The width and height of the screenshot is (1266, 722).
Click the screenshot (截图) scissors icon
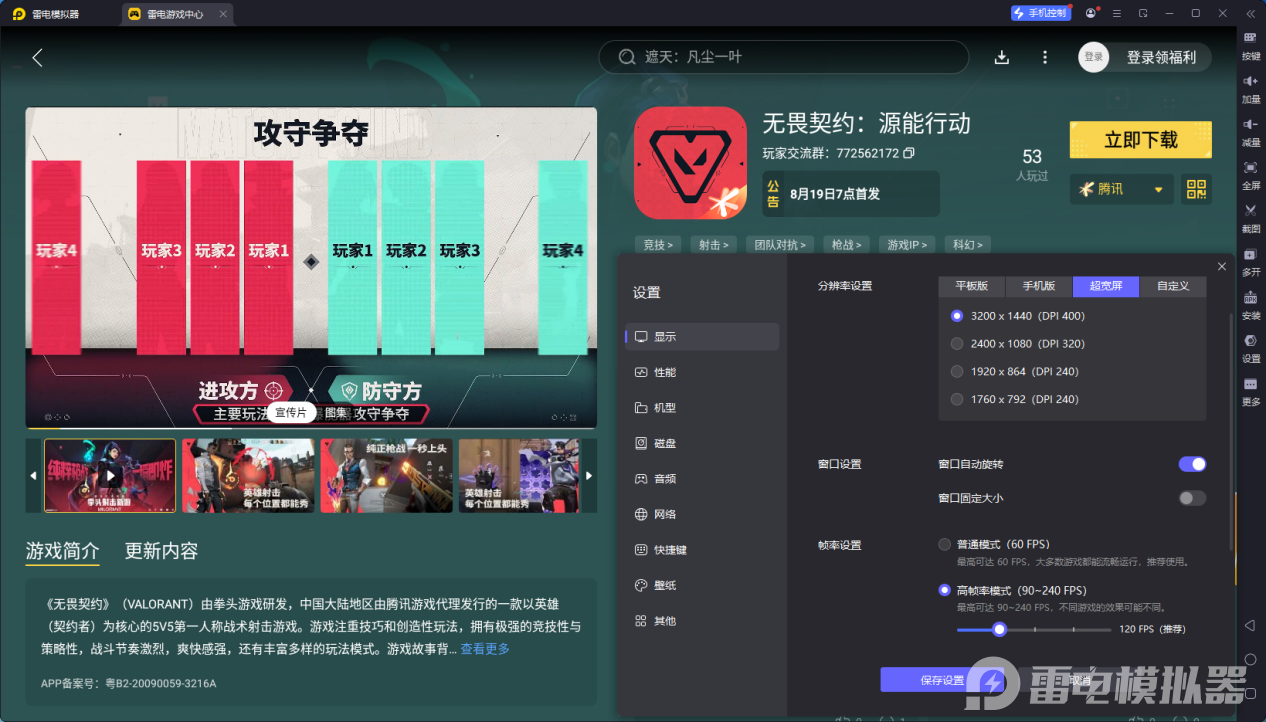coord(1250,211)
